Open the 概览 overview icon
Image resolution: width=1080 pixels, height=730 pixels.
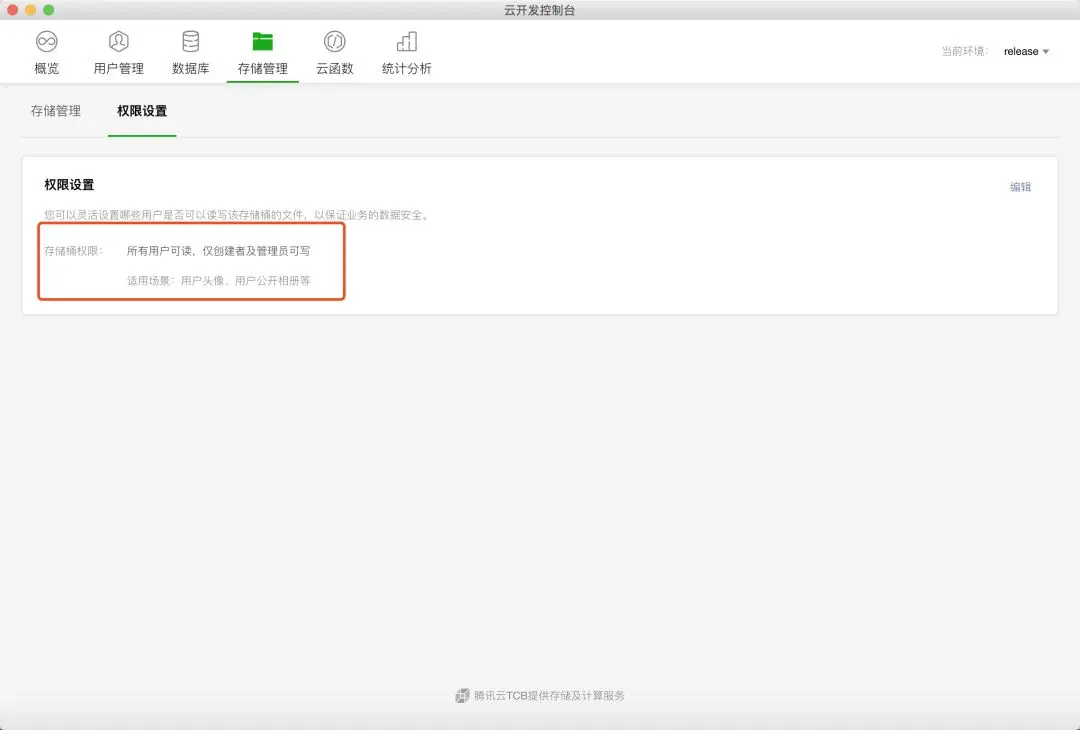tap(47, 41)
